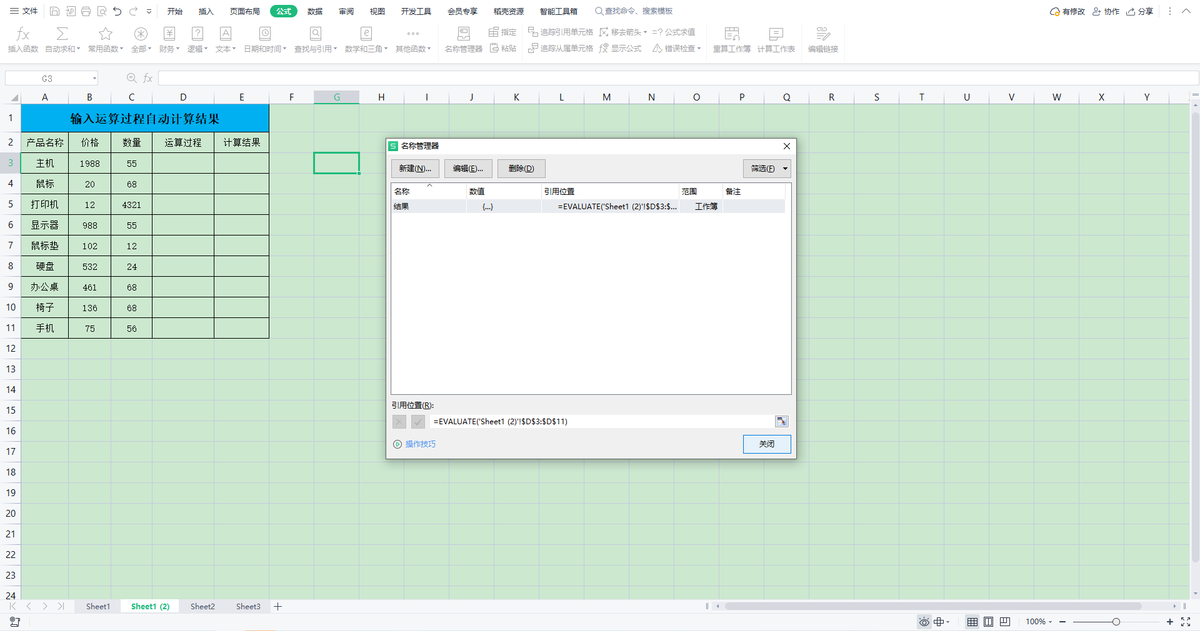Click the add new sheet plus button
This screenshot has width=1200, height=631.
click(278, 606)
